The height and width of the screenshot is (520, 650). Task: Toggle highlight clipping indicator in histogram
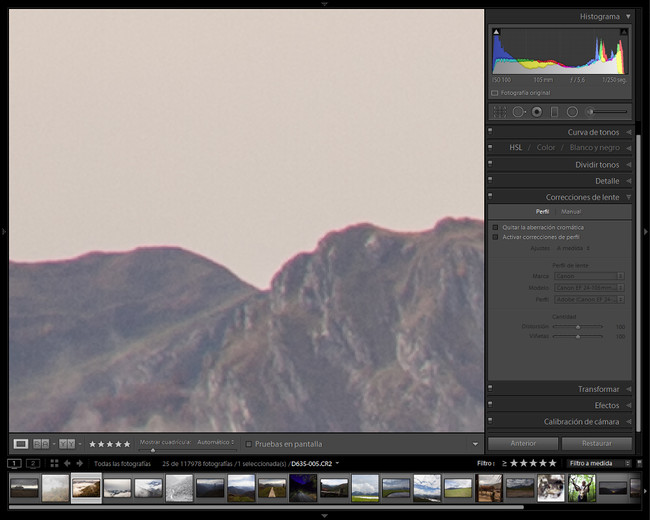point(624,32)
